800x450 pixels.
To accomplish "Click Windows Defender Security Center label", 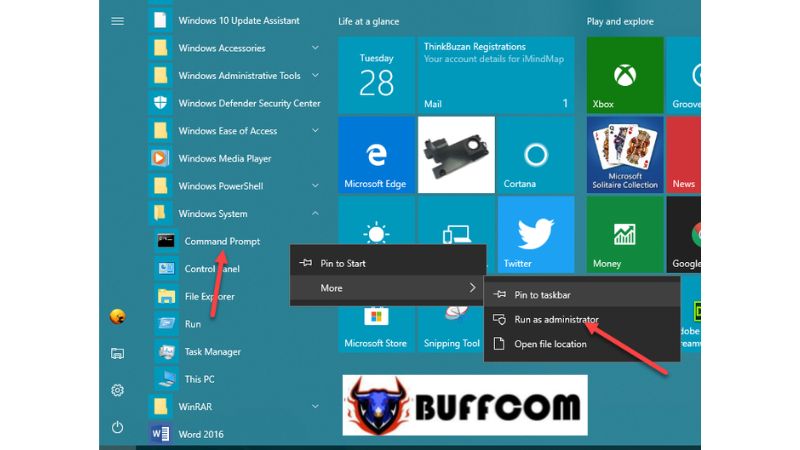I will coord(249,103).
